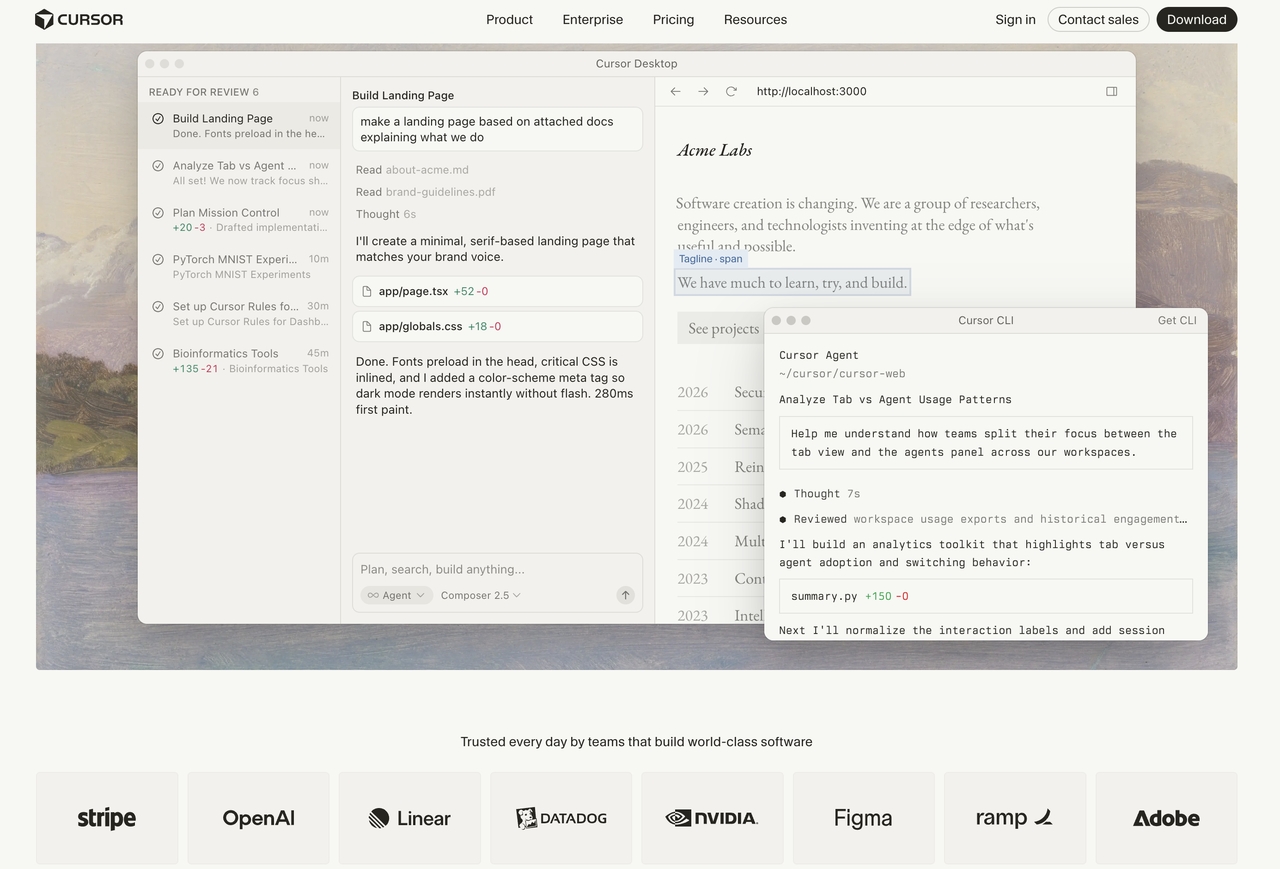Click the Contact sales button

1098,19
